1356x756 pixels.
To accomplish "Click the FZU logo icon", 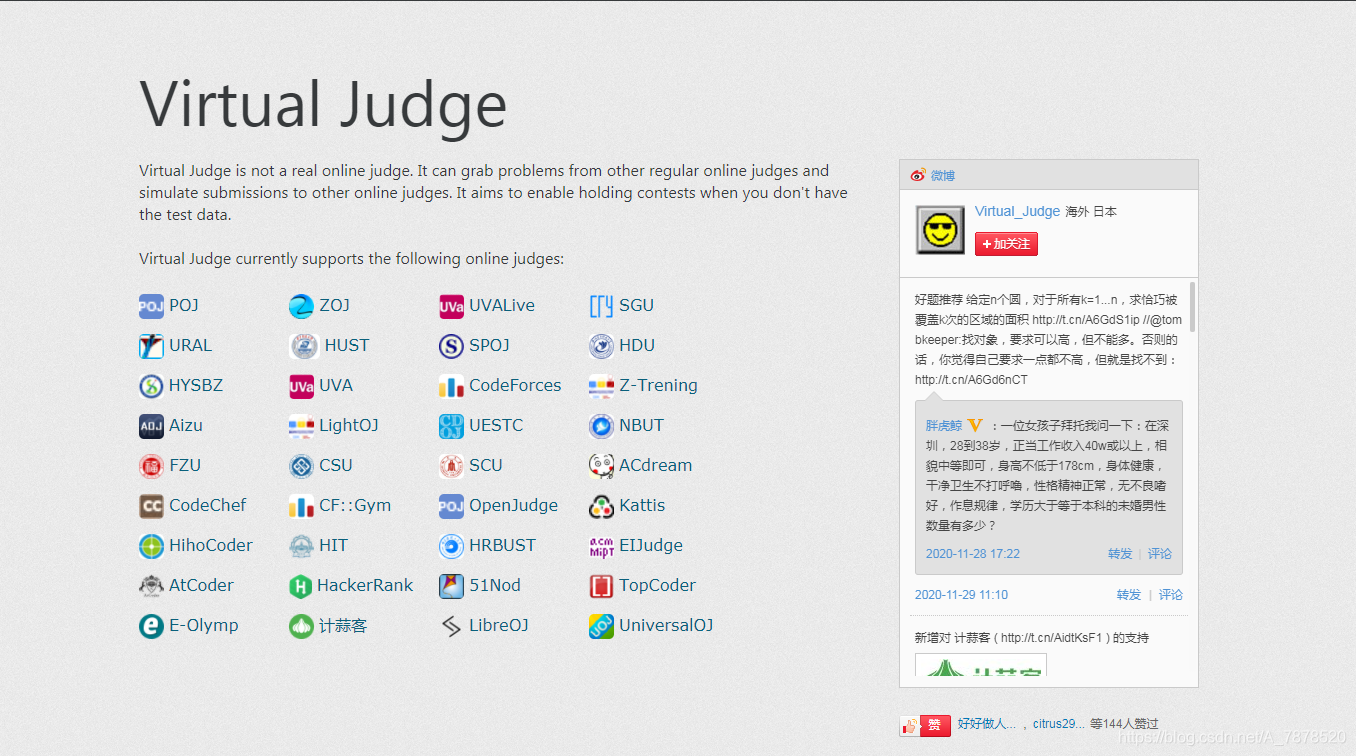I will pyautogui.click(x=151, y=466).
